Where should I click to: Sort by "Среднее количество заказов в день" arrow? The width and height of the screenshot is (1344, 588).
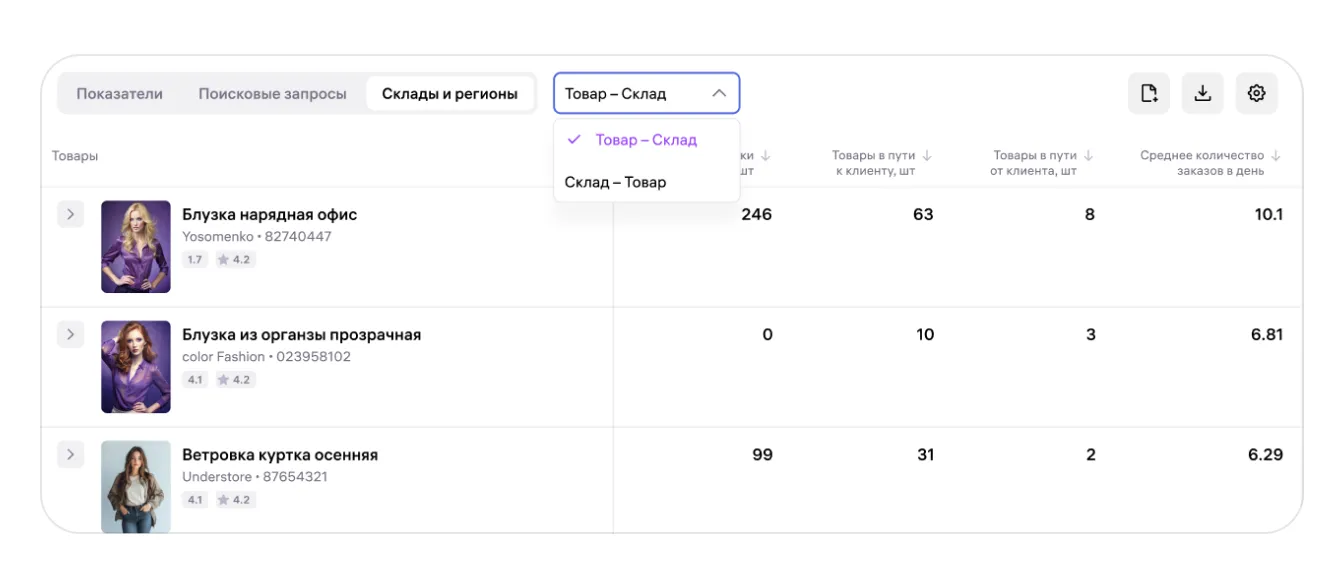1276,156
